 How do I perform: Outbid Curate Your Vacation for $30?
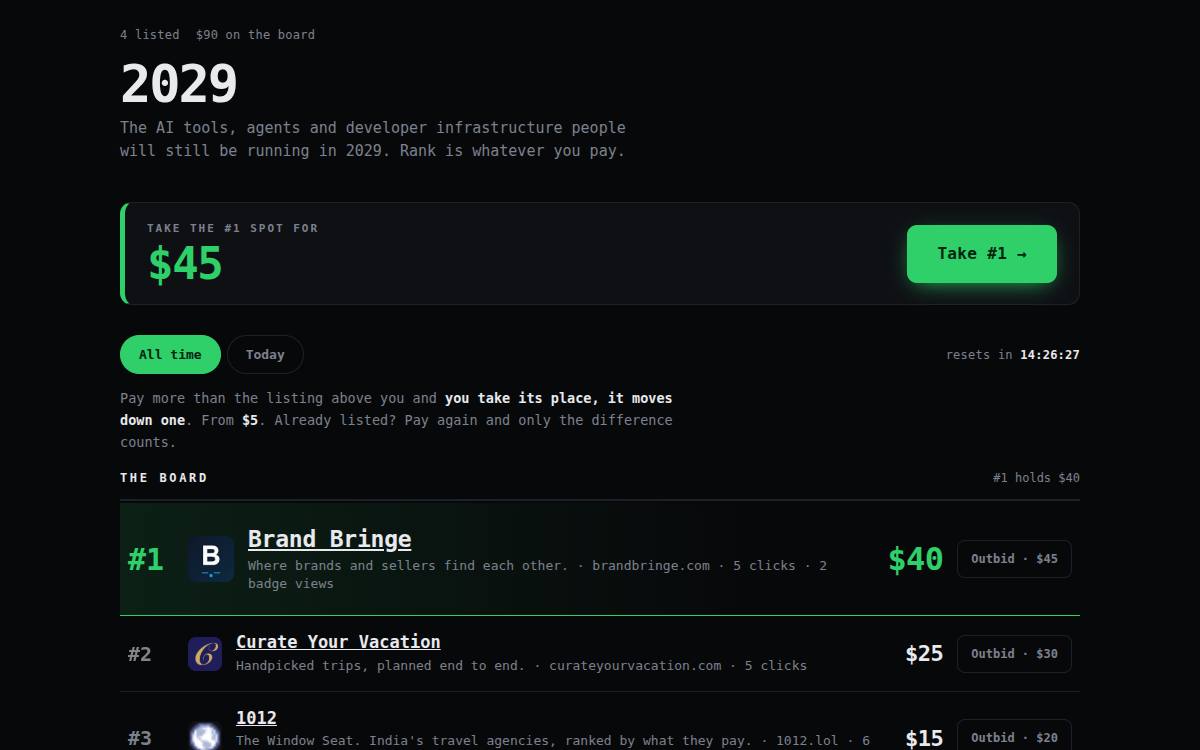1014,654
